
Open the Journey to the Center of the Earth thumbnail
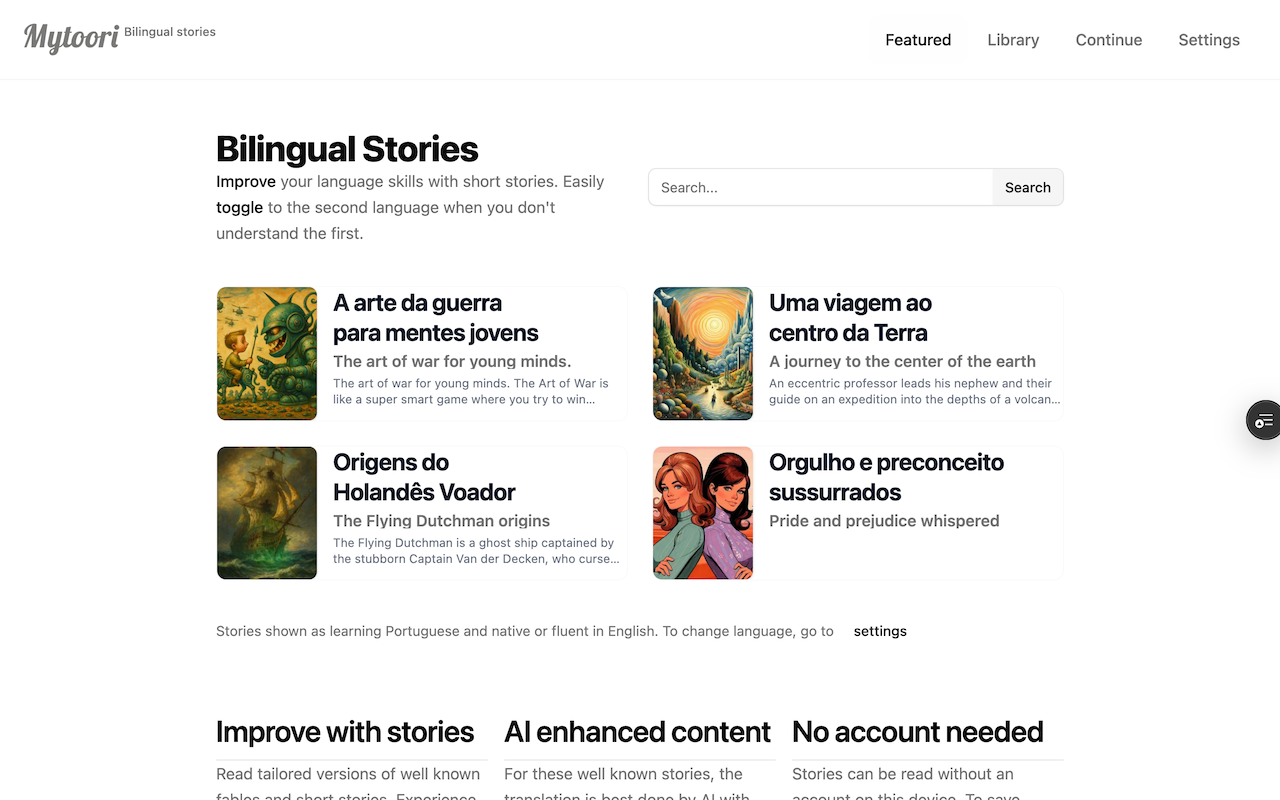tap(703, 354)
